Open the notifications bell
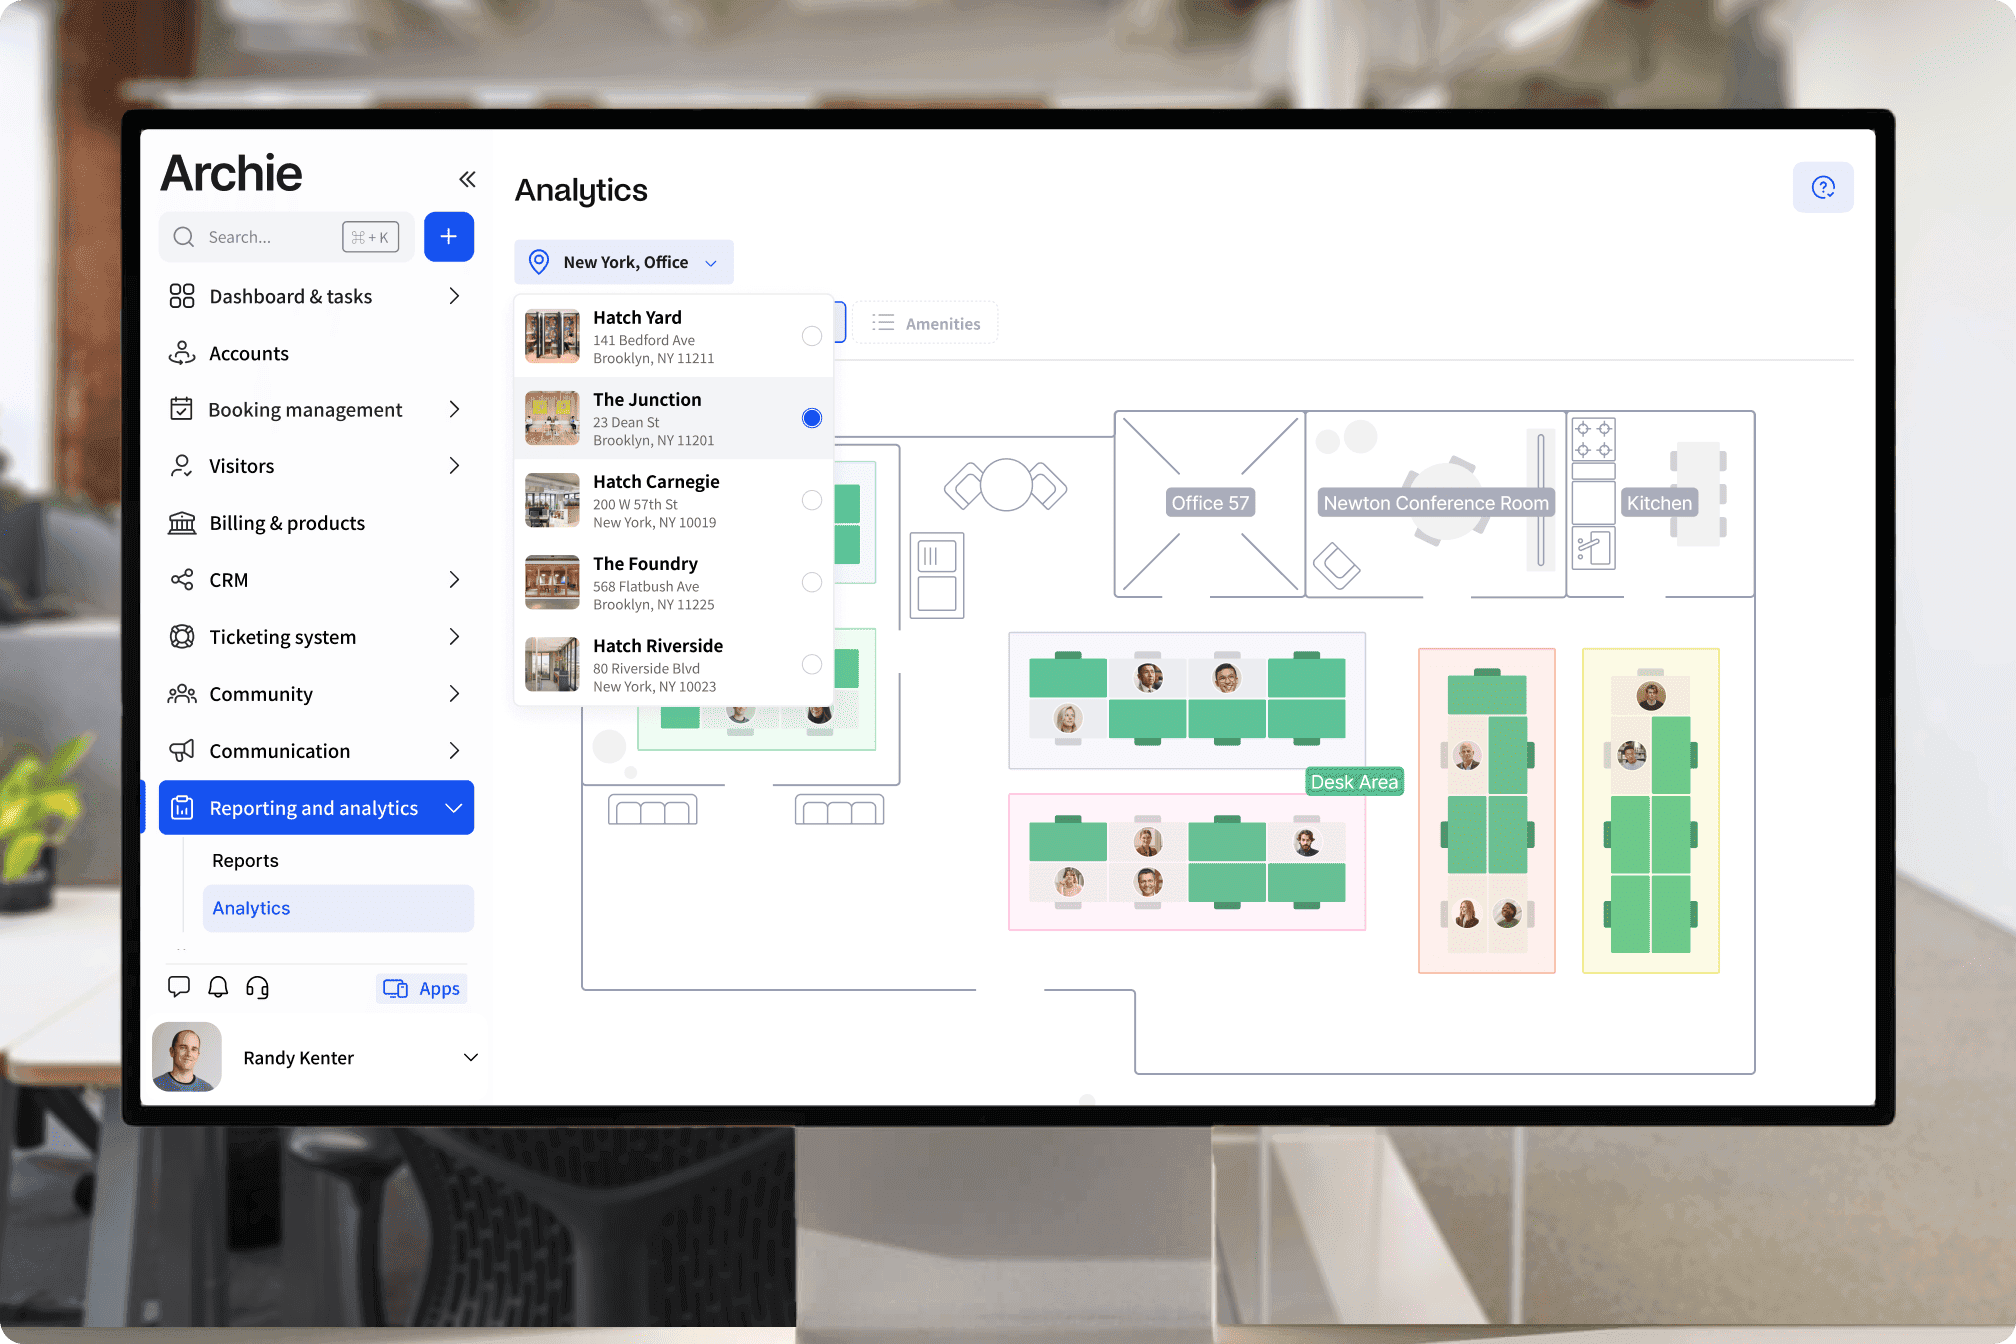 click(x=218, y=987)
